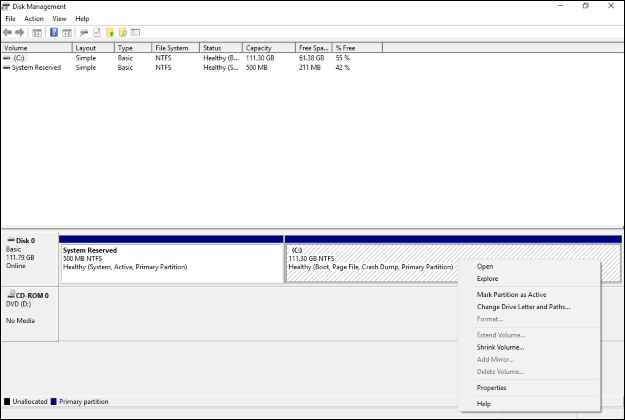Click the Disk Management title bar icon
Viewport: 625px width, 420px height.
pyautogui.click(x=6, y=6)
